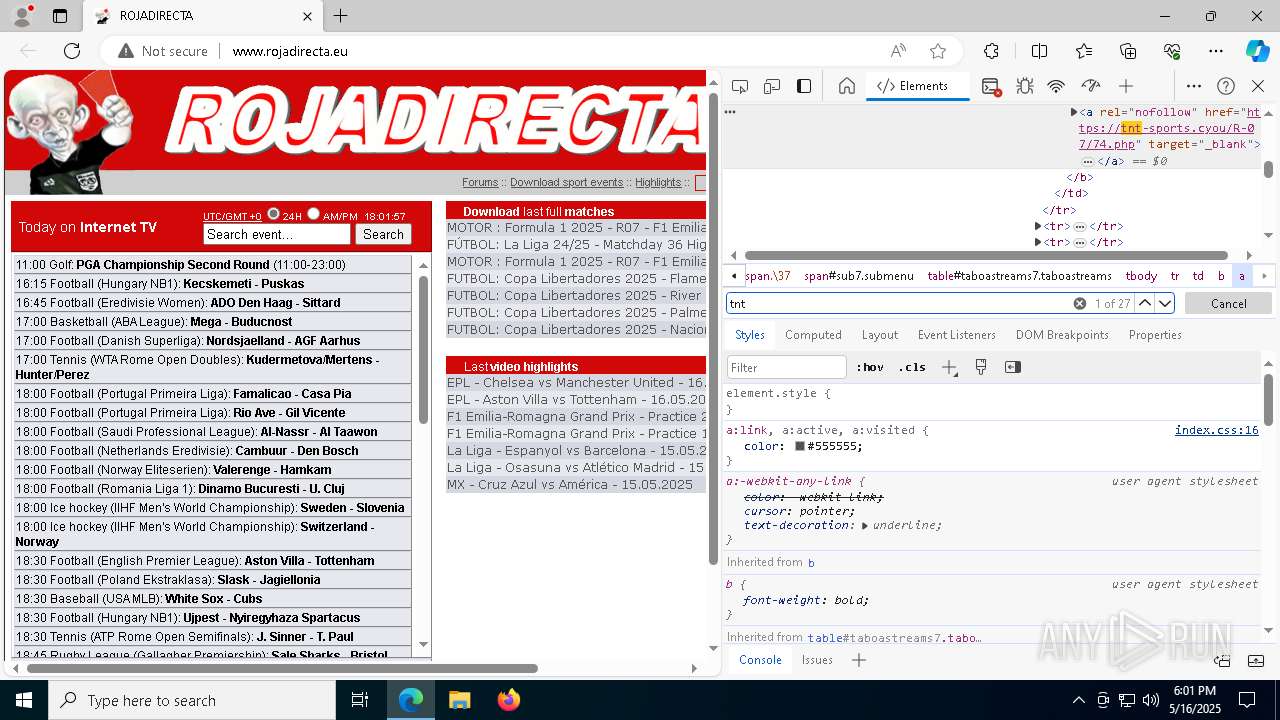
Task: Add new style rule plus icon
Action: pos(949,367)
